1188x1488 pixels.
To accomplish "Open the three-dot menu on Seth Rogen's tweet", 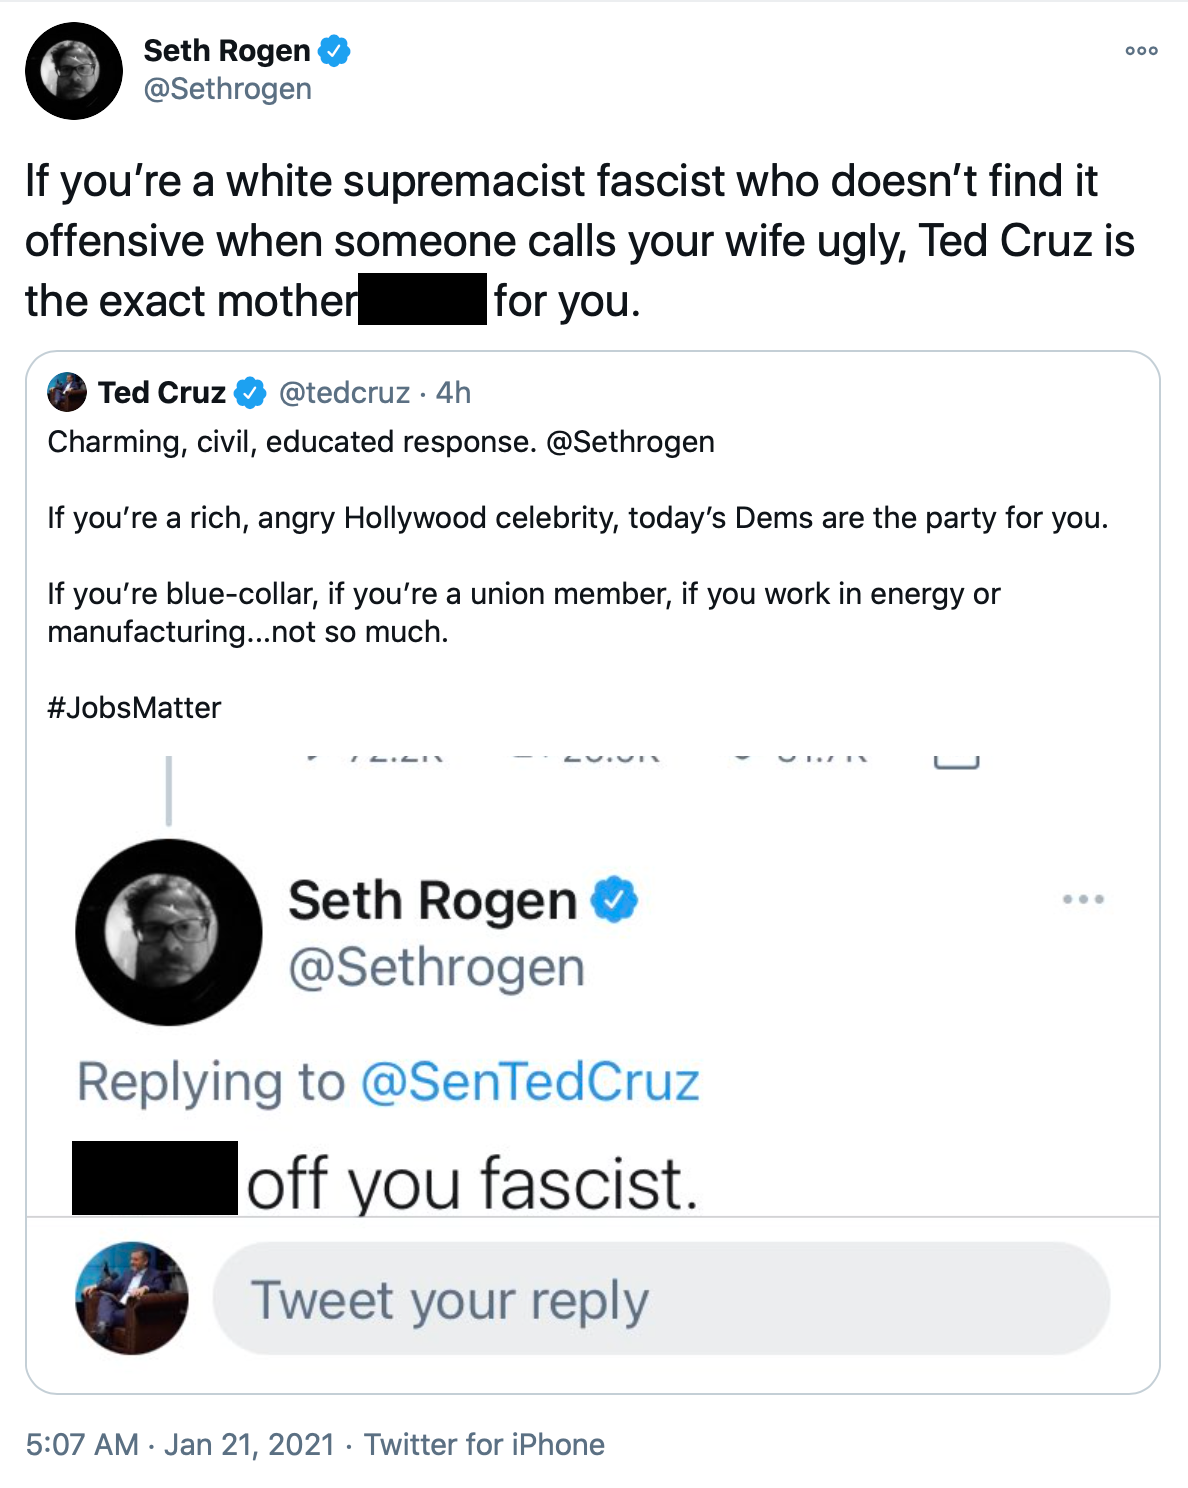I will [x=1141, y=51].
